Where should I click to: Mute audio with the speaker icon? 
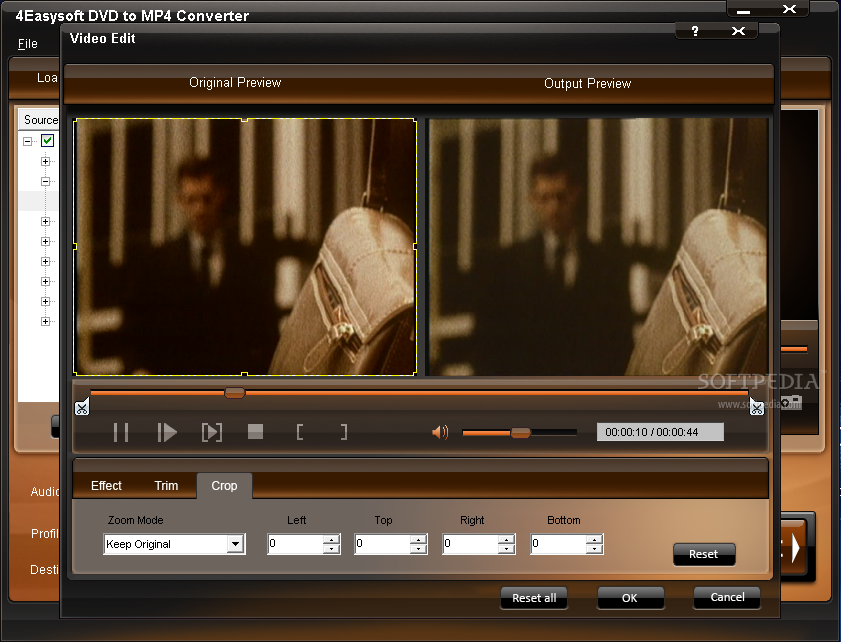pyautogui.click(x=440, y=432)
